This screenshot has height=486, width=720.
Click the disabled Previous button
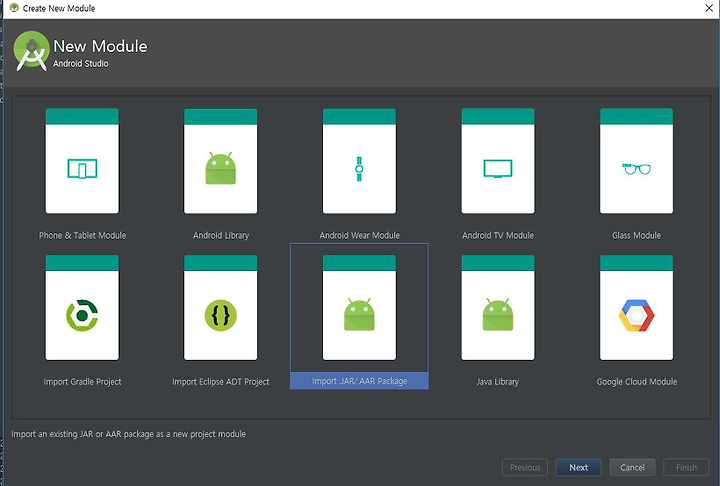coord(525,467)
